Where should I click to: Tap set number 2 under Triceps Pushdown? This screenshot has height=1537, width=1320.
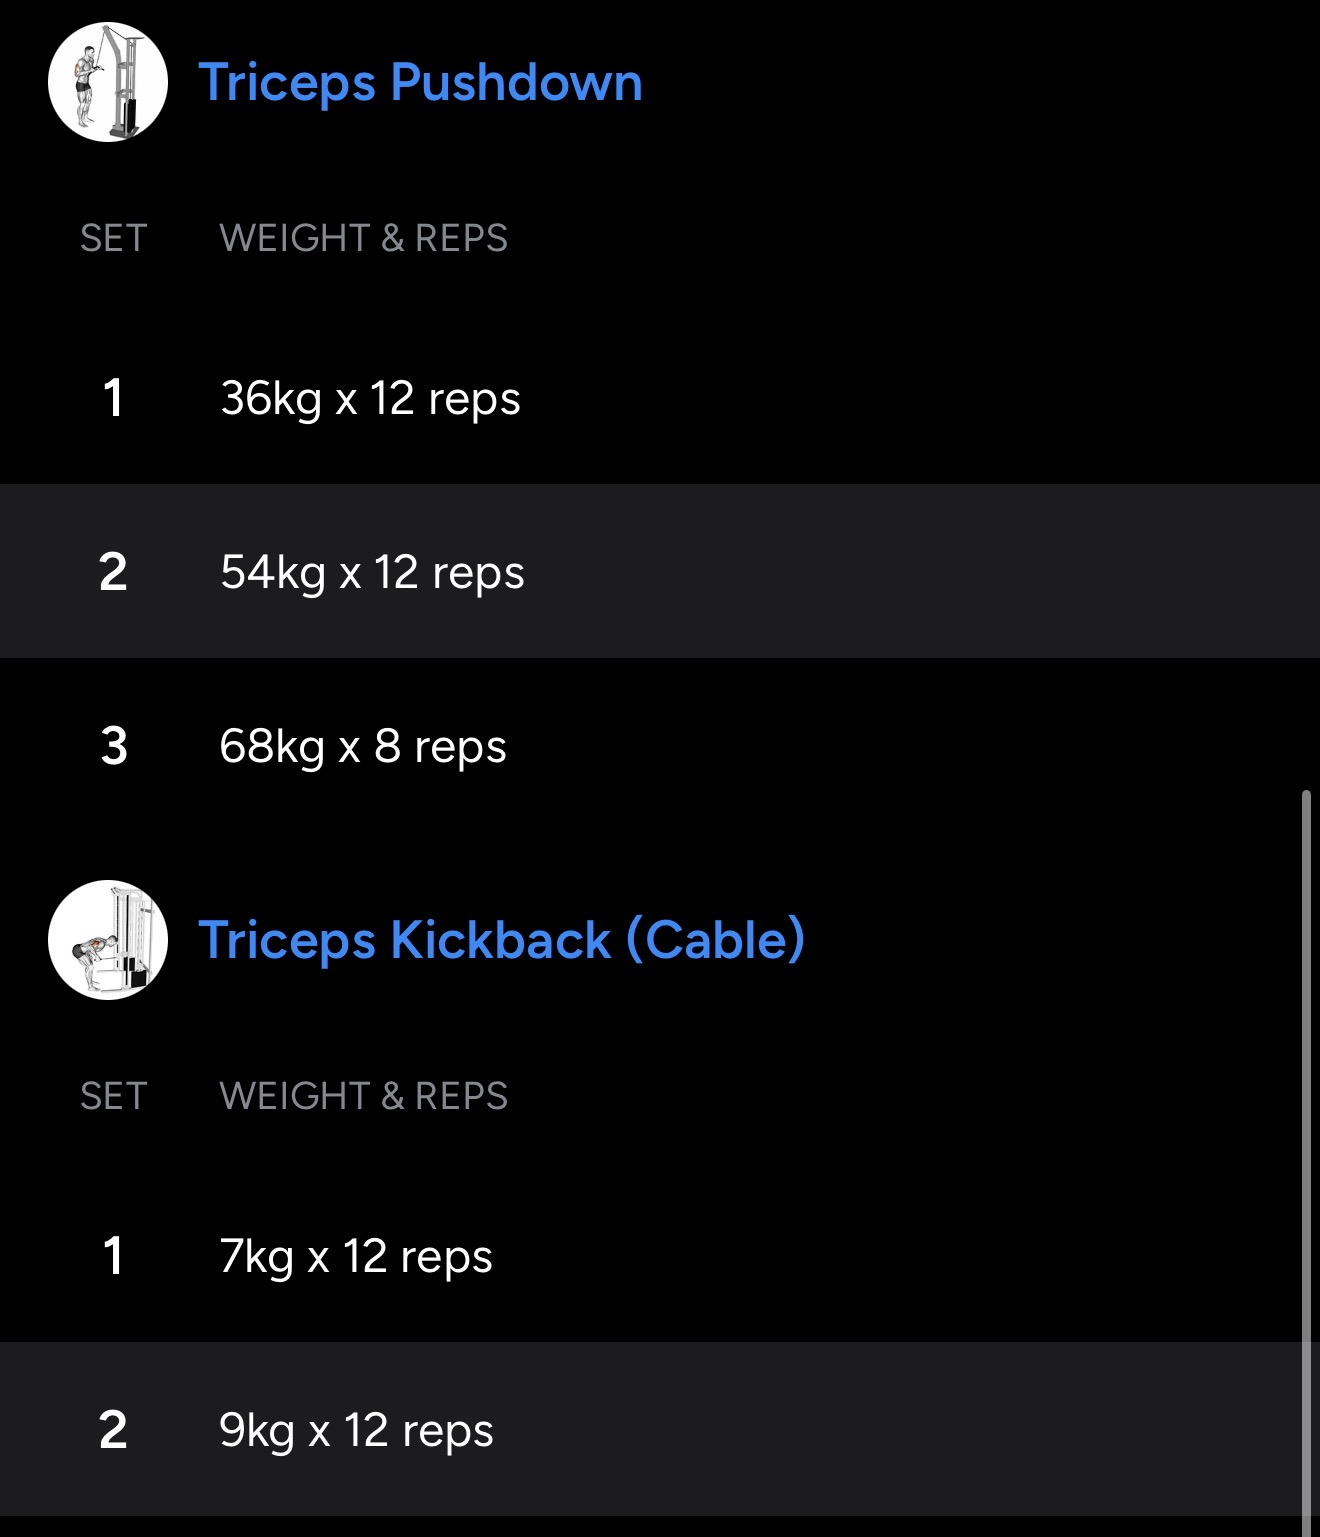point(113,572)
